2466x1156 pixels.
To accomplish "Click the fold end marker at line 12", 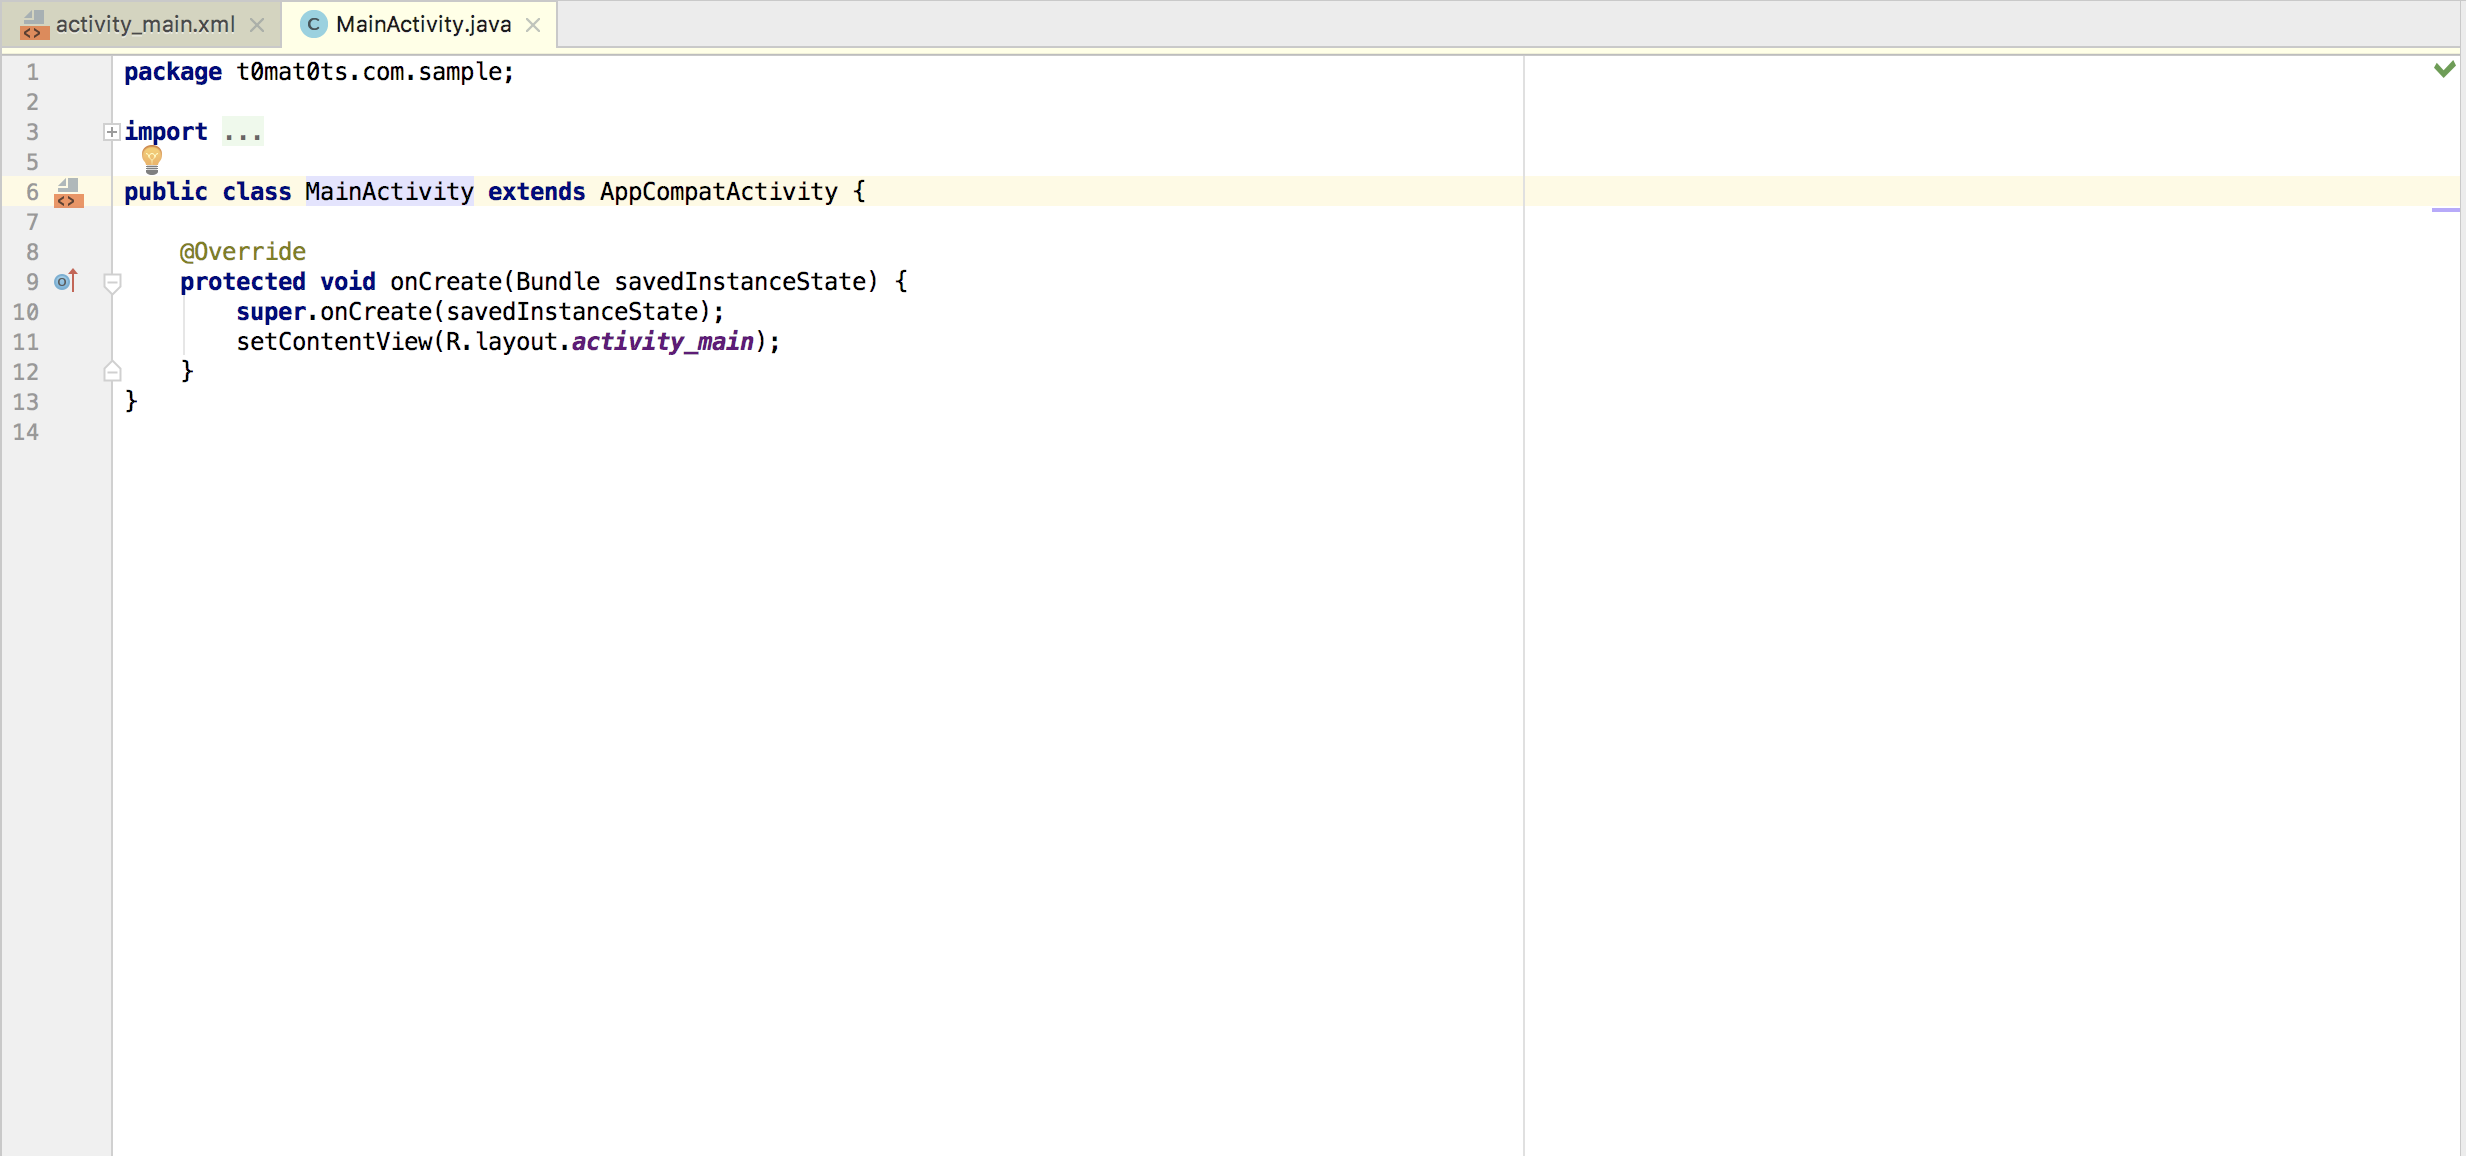I will (113, 372).
